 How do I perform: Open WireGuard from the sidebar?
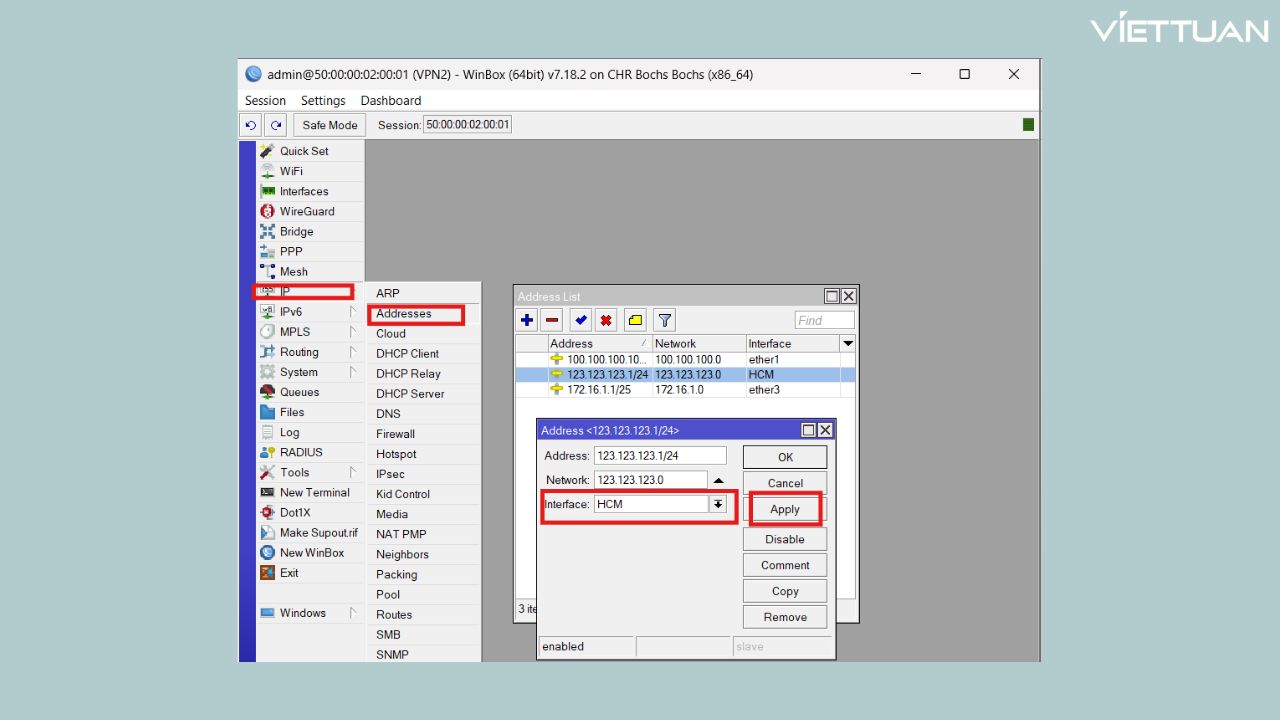coord(306,211)
